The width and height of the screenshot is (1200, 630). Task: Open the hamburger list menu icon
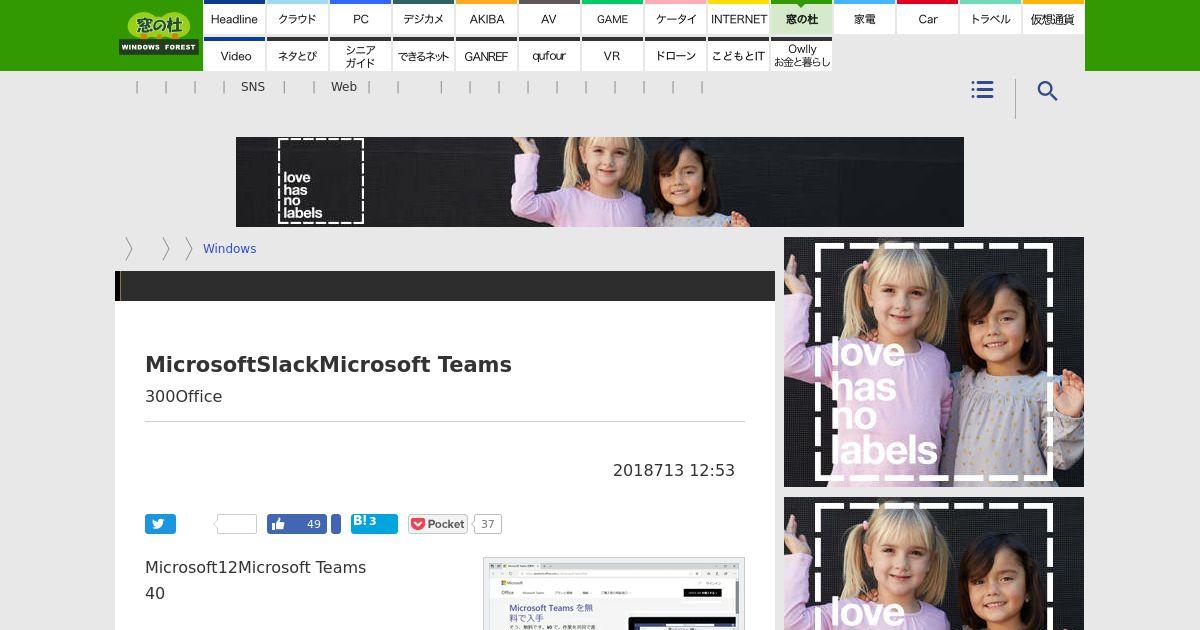[982, 90]
